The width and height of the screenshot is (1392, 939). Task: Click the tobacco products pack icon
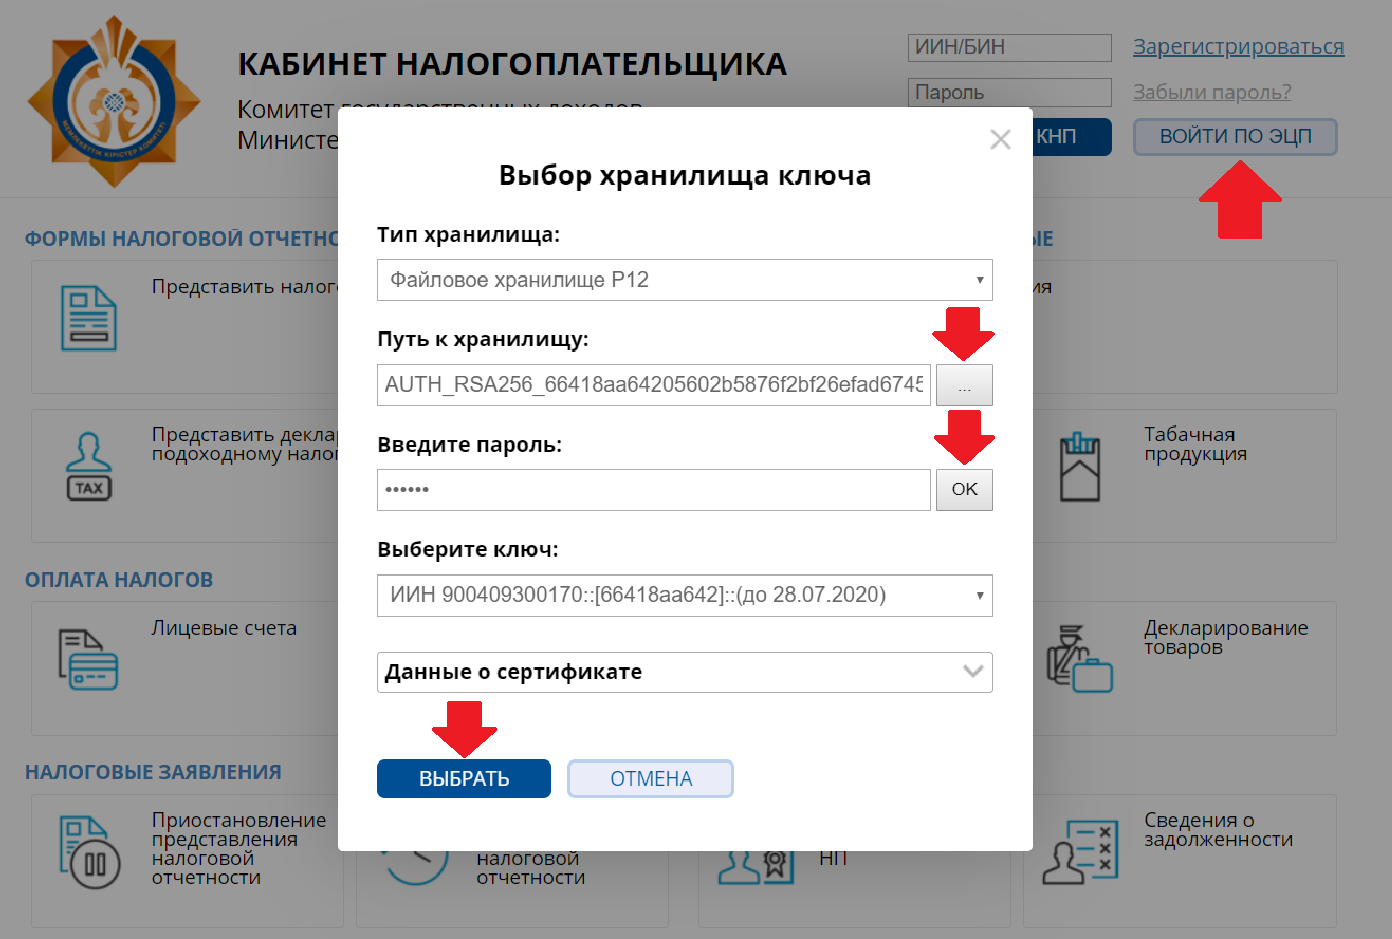click(1079, 467)
